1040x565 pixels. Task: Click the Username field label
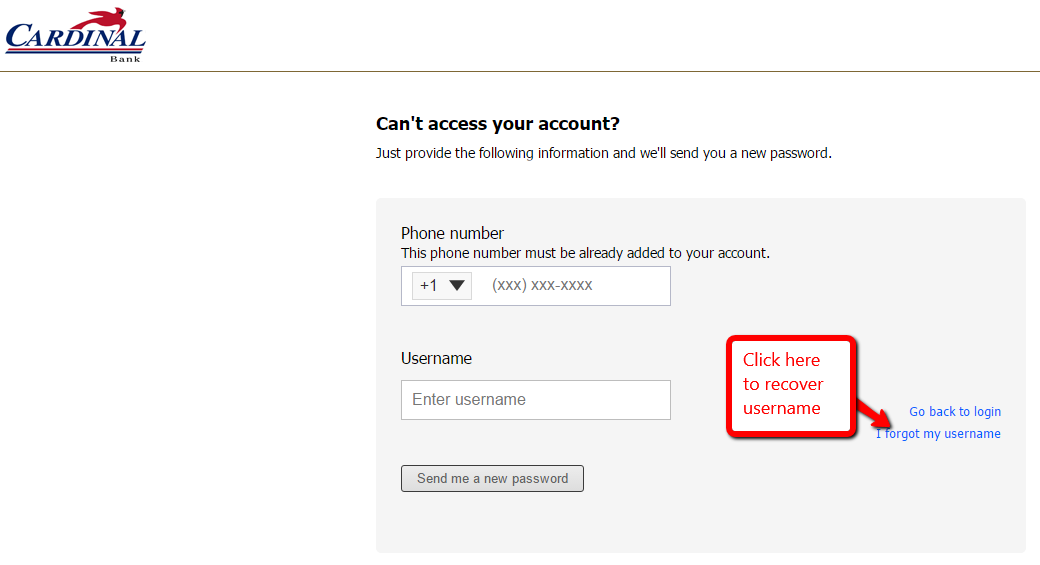click(x=436, y=359)
